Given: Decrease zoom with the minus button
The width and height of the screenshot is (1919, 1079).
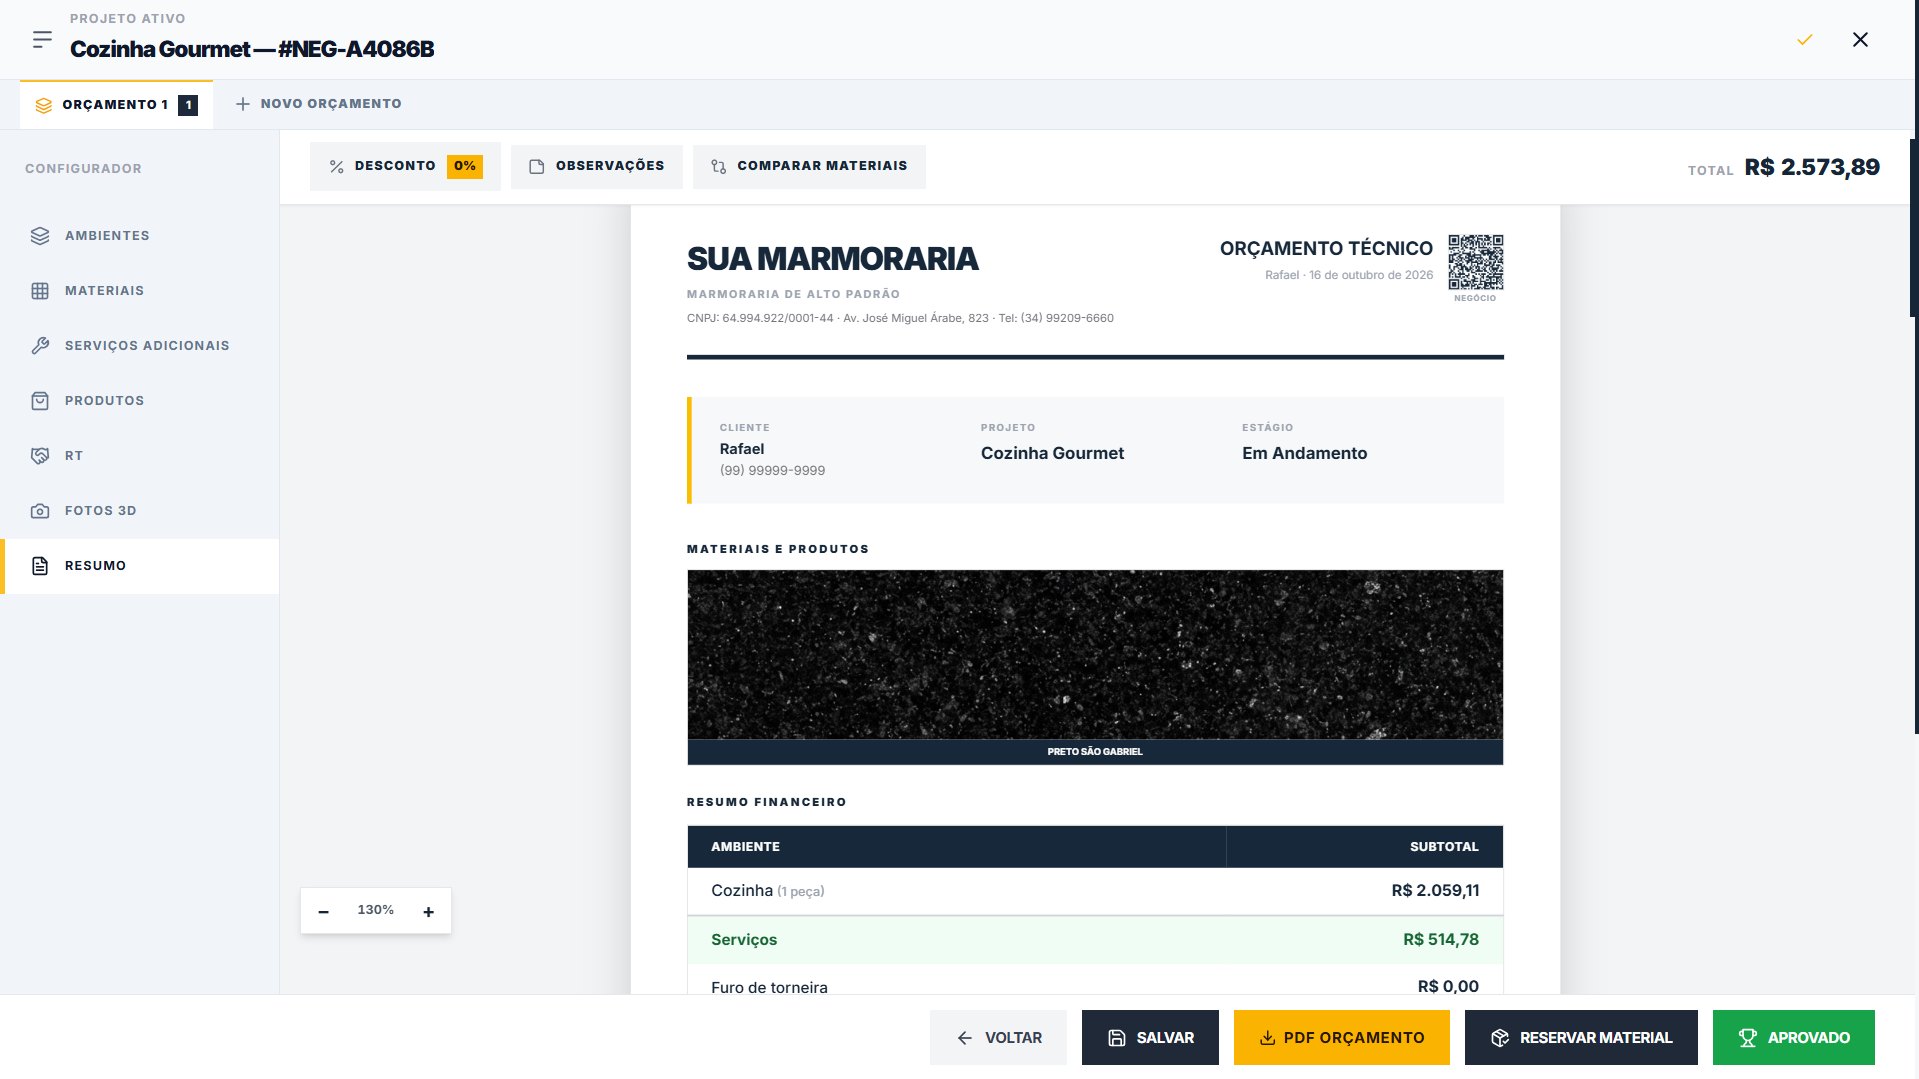Looking at the screenshot, I should [x=324, y=911].
